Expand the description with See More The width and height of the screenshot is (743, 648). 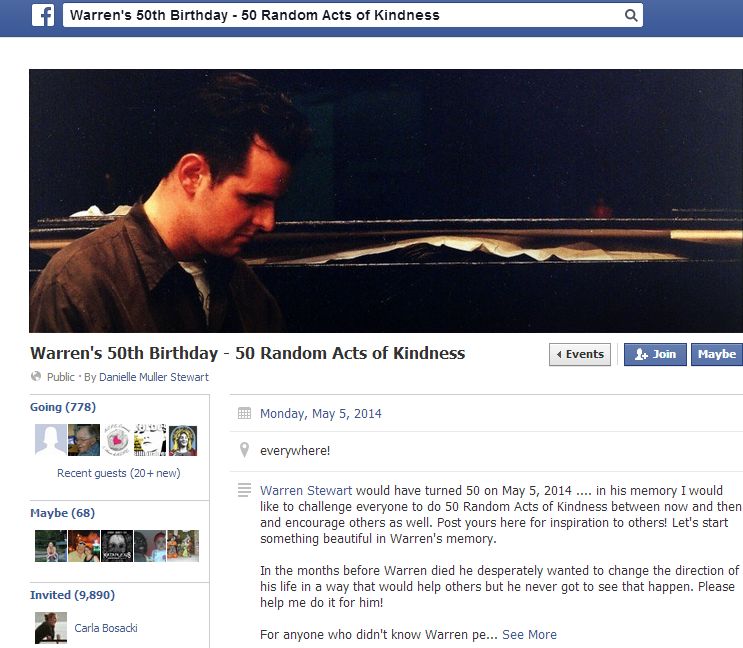pos(529,634)
